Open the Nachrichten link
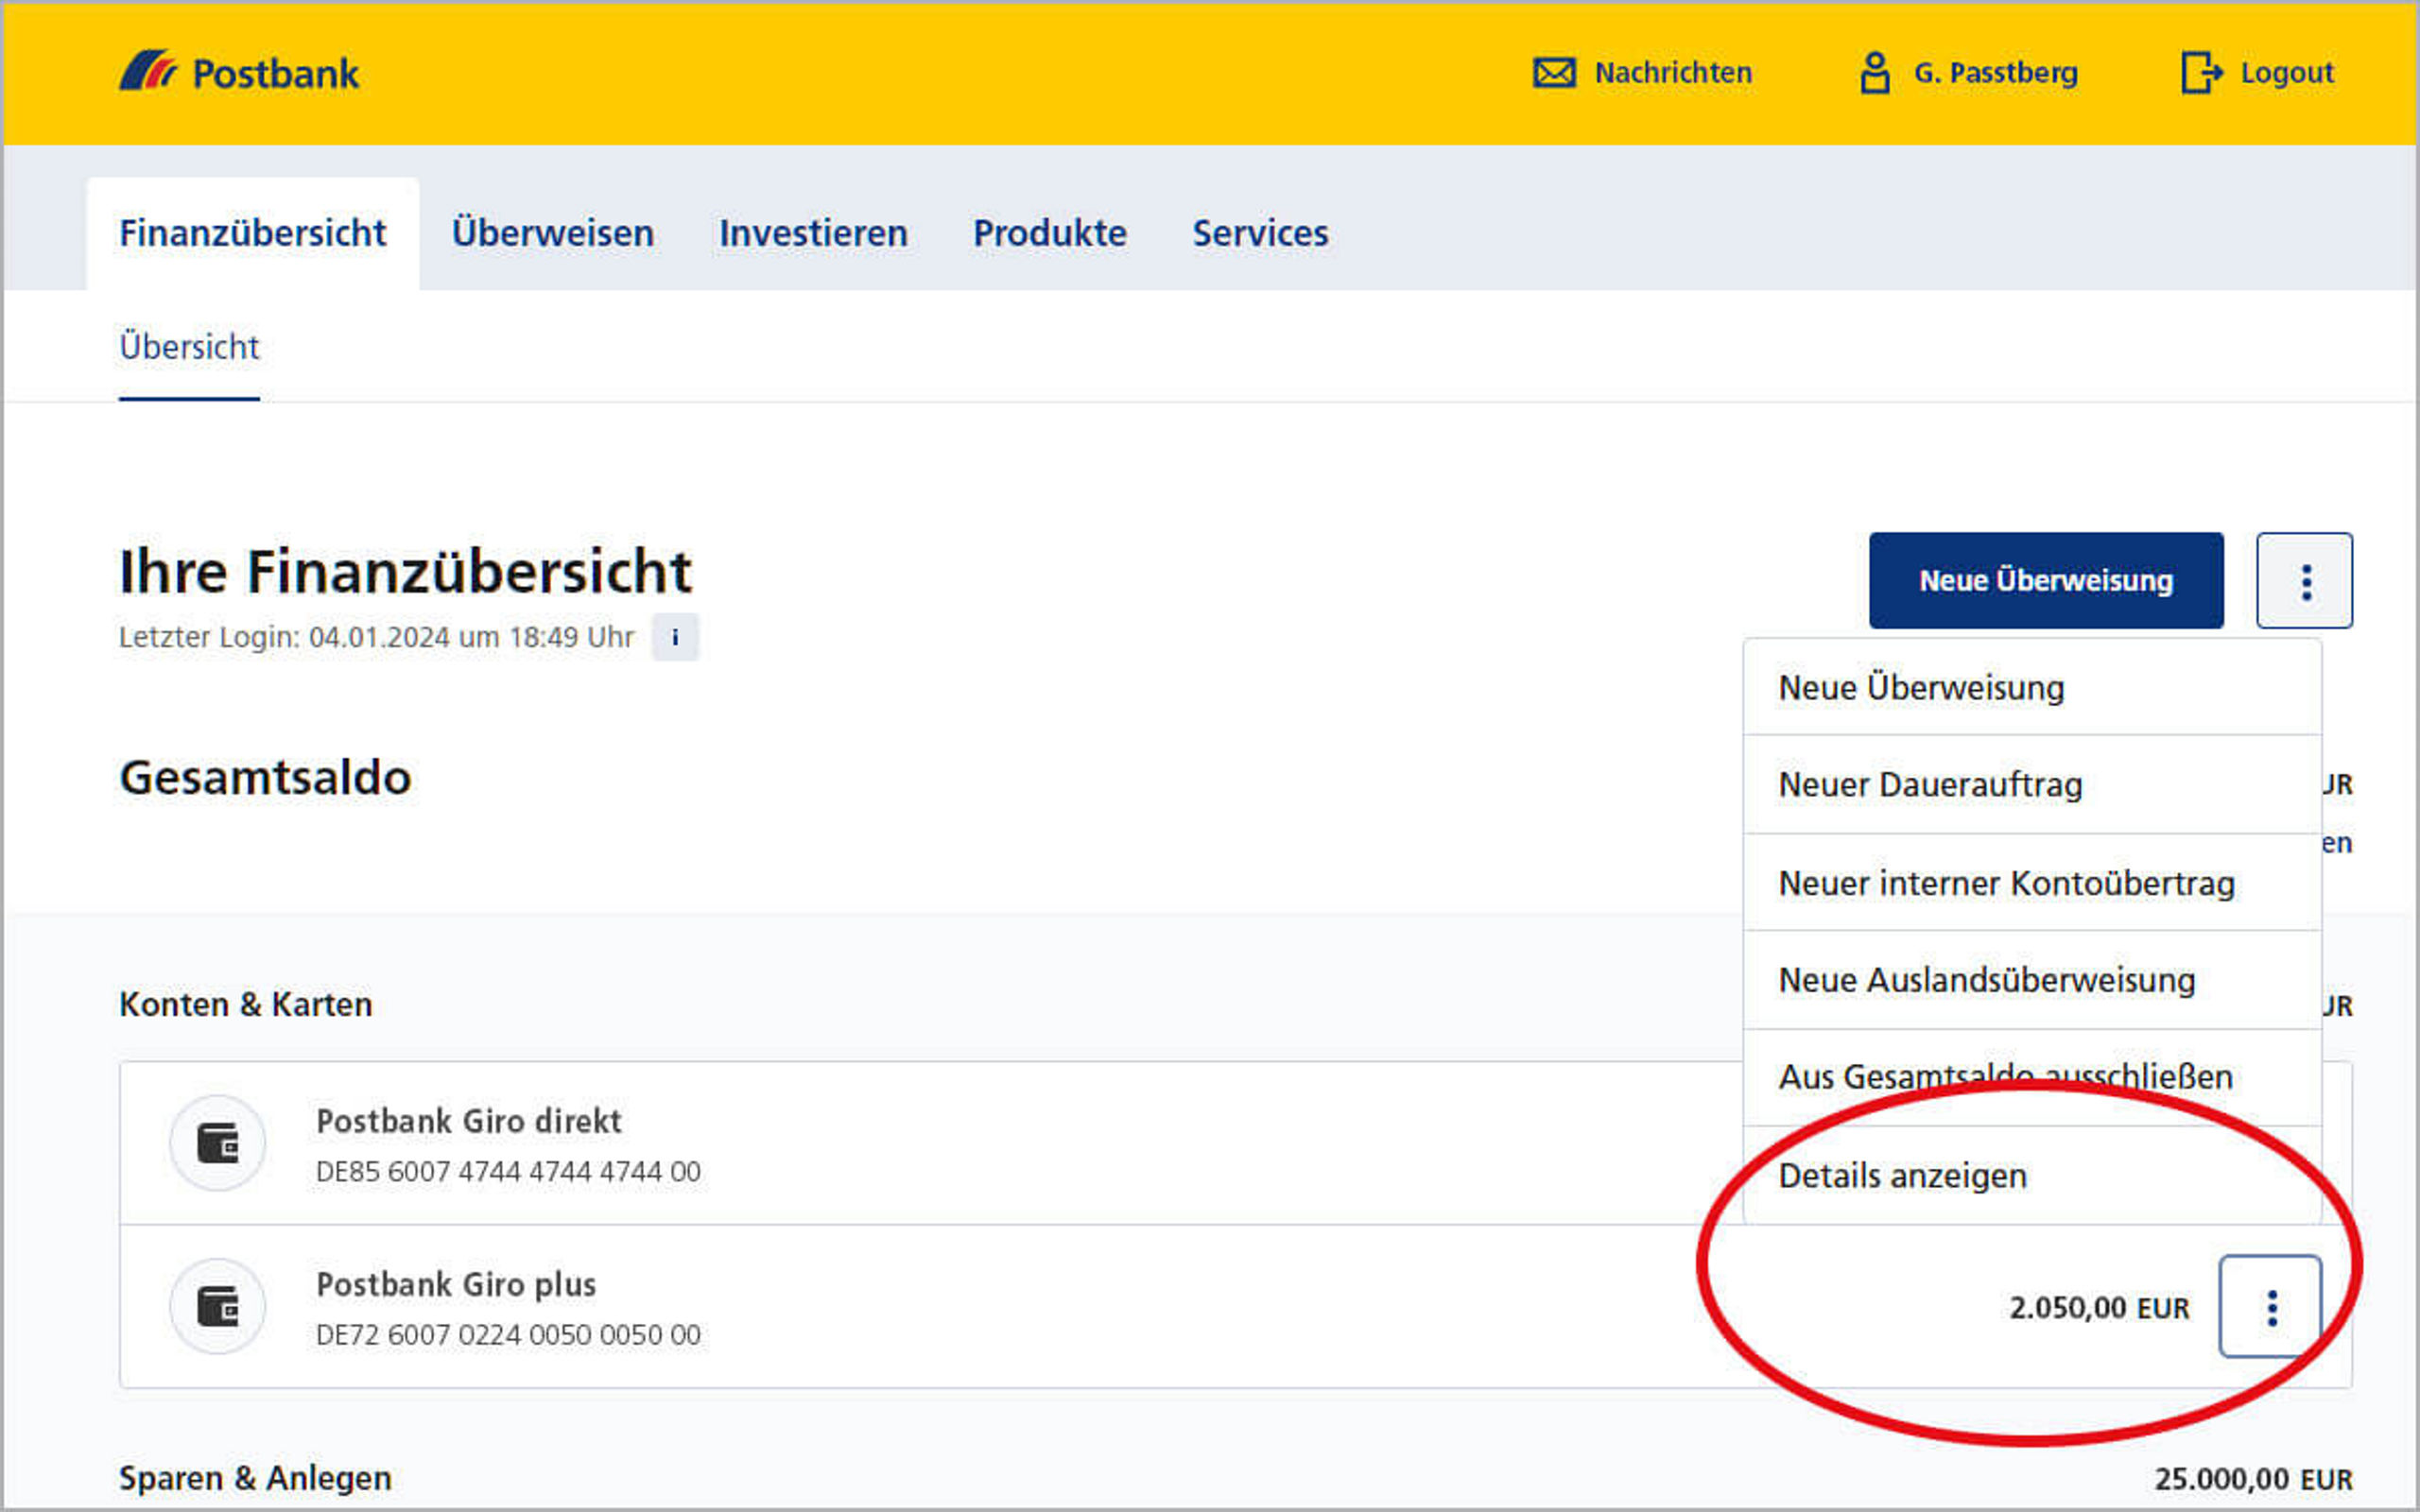2420x1512 pixels. [x=1673, y=73]
